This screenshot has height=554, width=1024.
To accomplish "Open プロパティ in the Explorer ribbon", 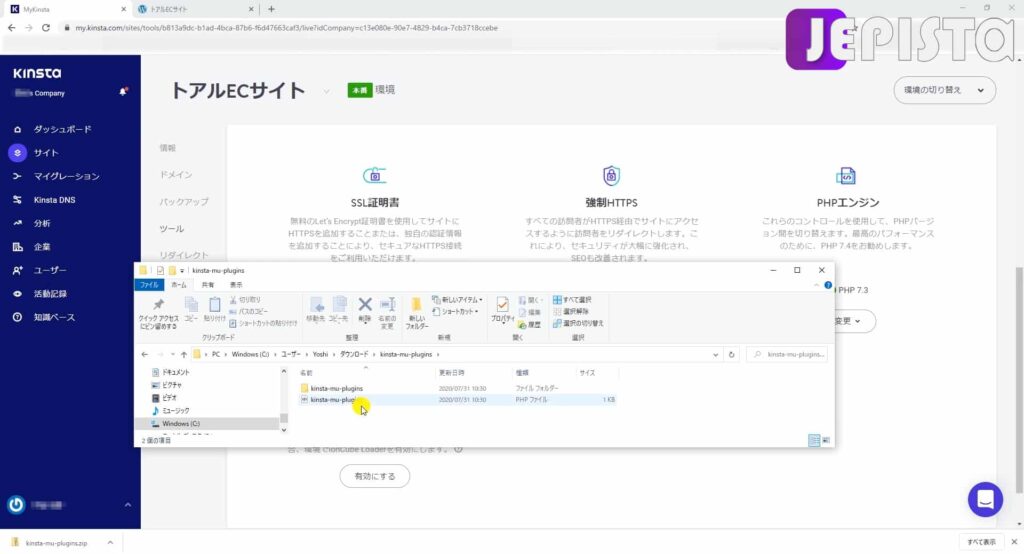I will click(502, 310).
